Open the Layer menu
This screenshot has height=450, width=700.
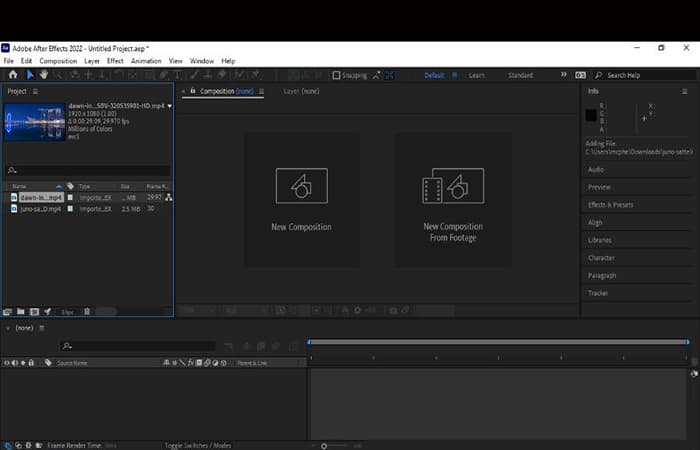pos(92,61)
